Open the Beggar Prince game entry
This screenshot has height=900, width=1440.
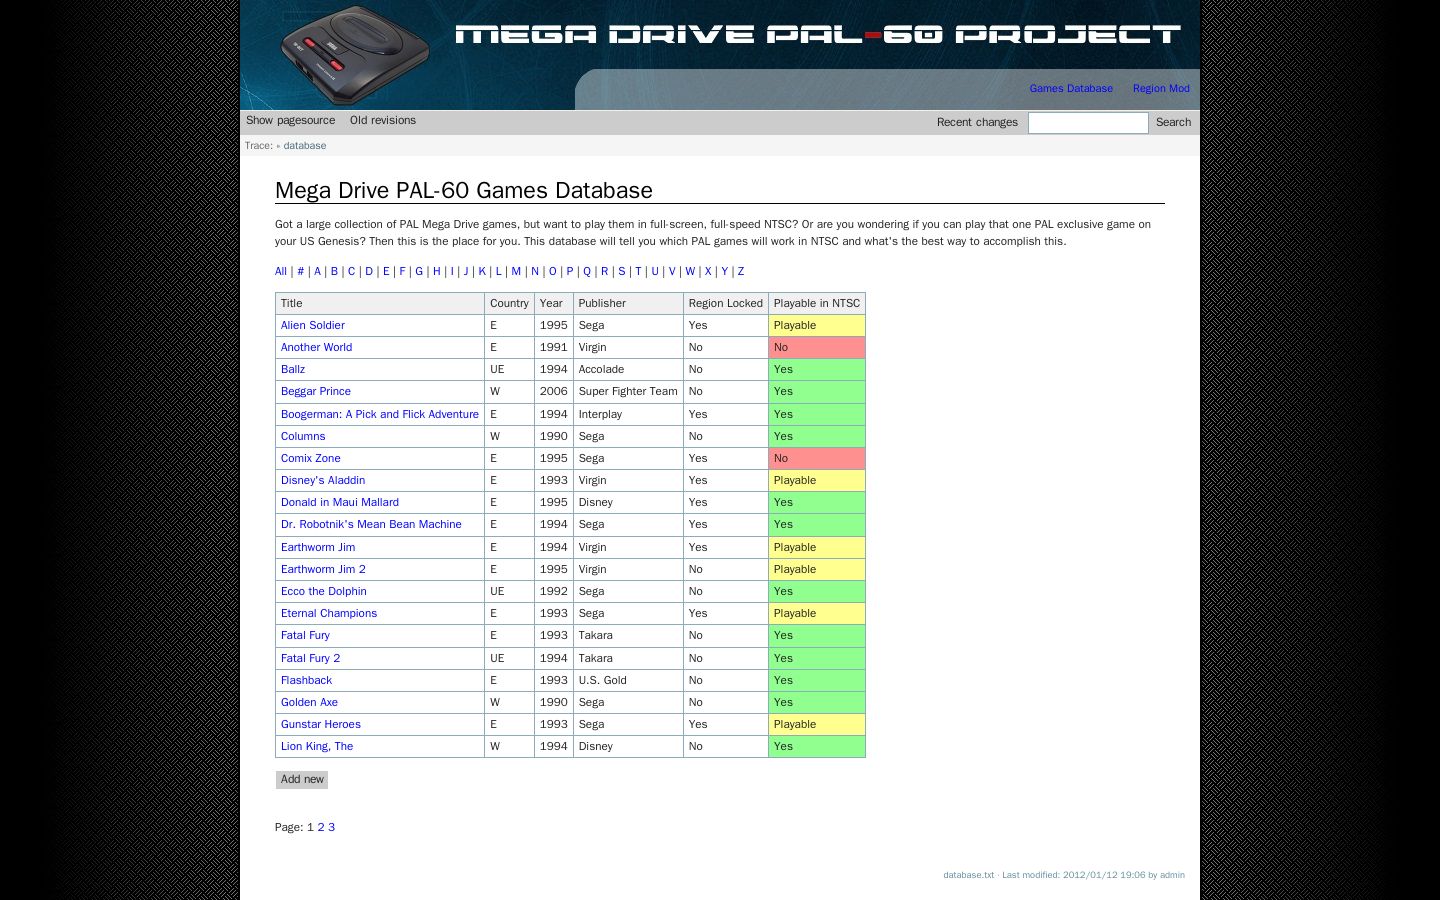(316, 392)
